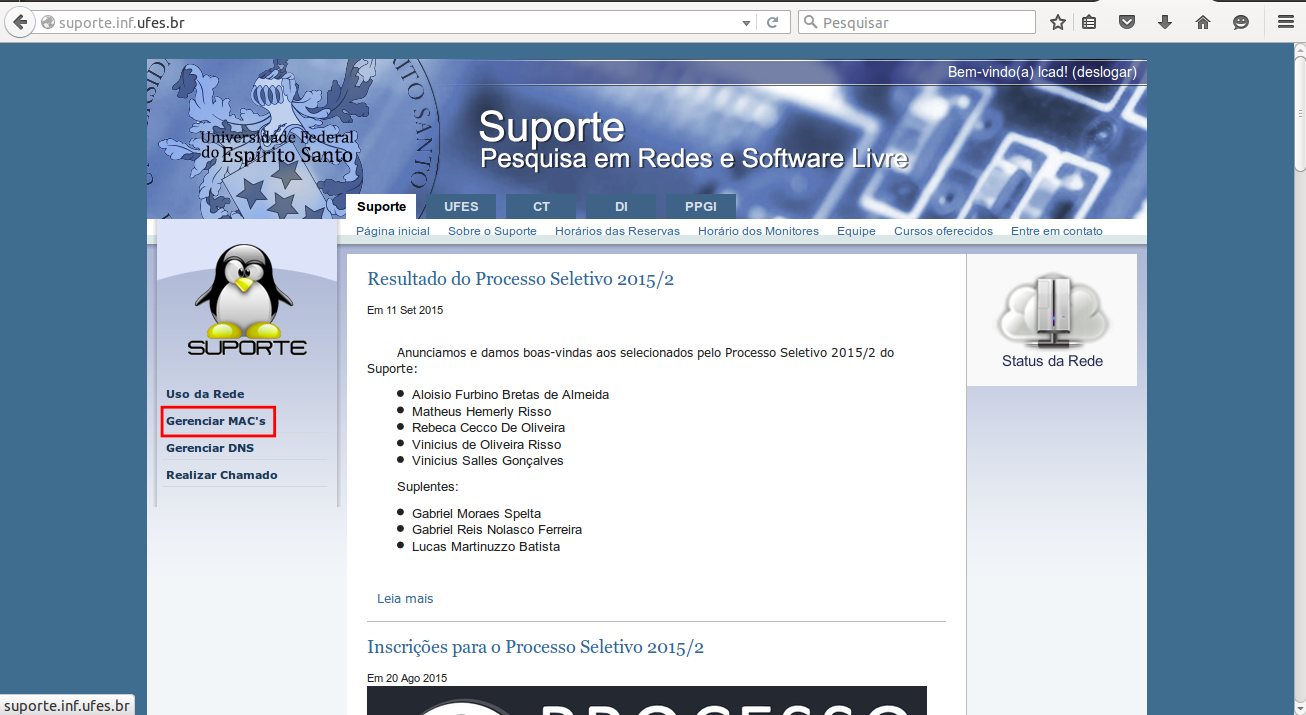Click the deslogar logout link
The height and width of the screenshot is (715, 1306).
coord(1104,72)
